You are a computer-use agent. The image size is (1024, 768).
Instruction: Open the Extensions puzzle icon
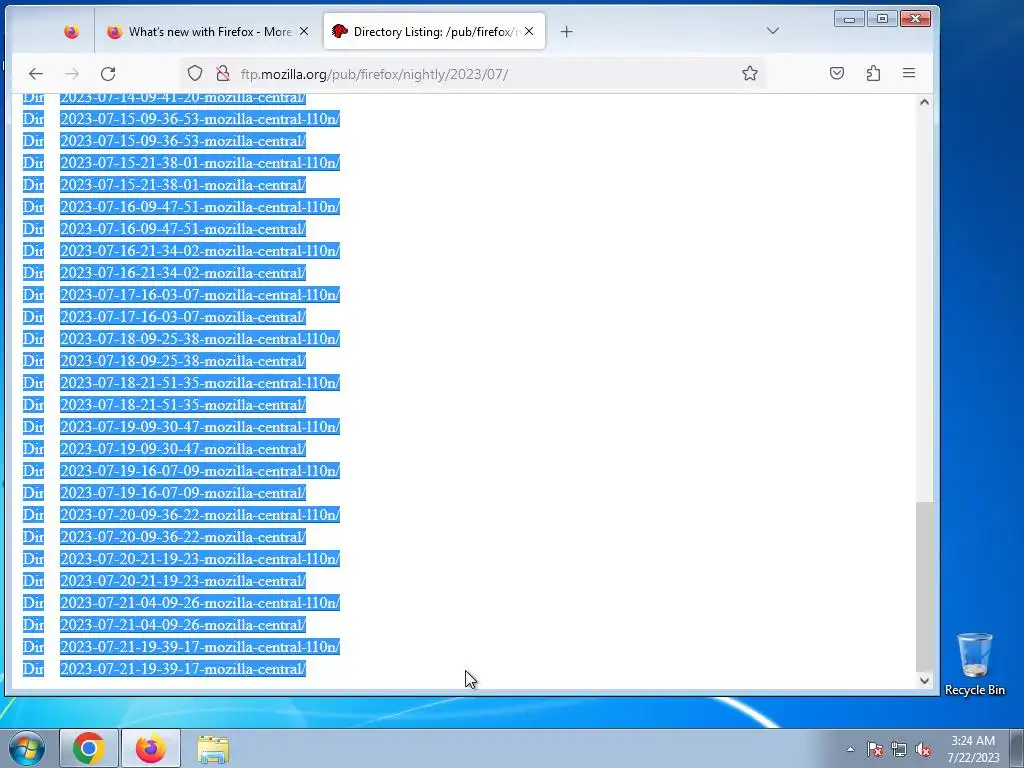point(873,73)
